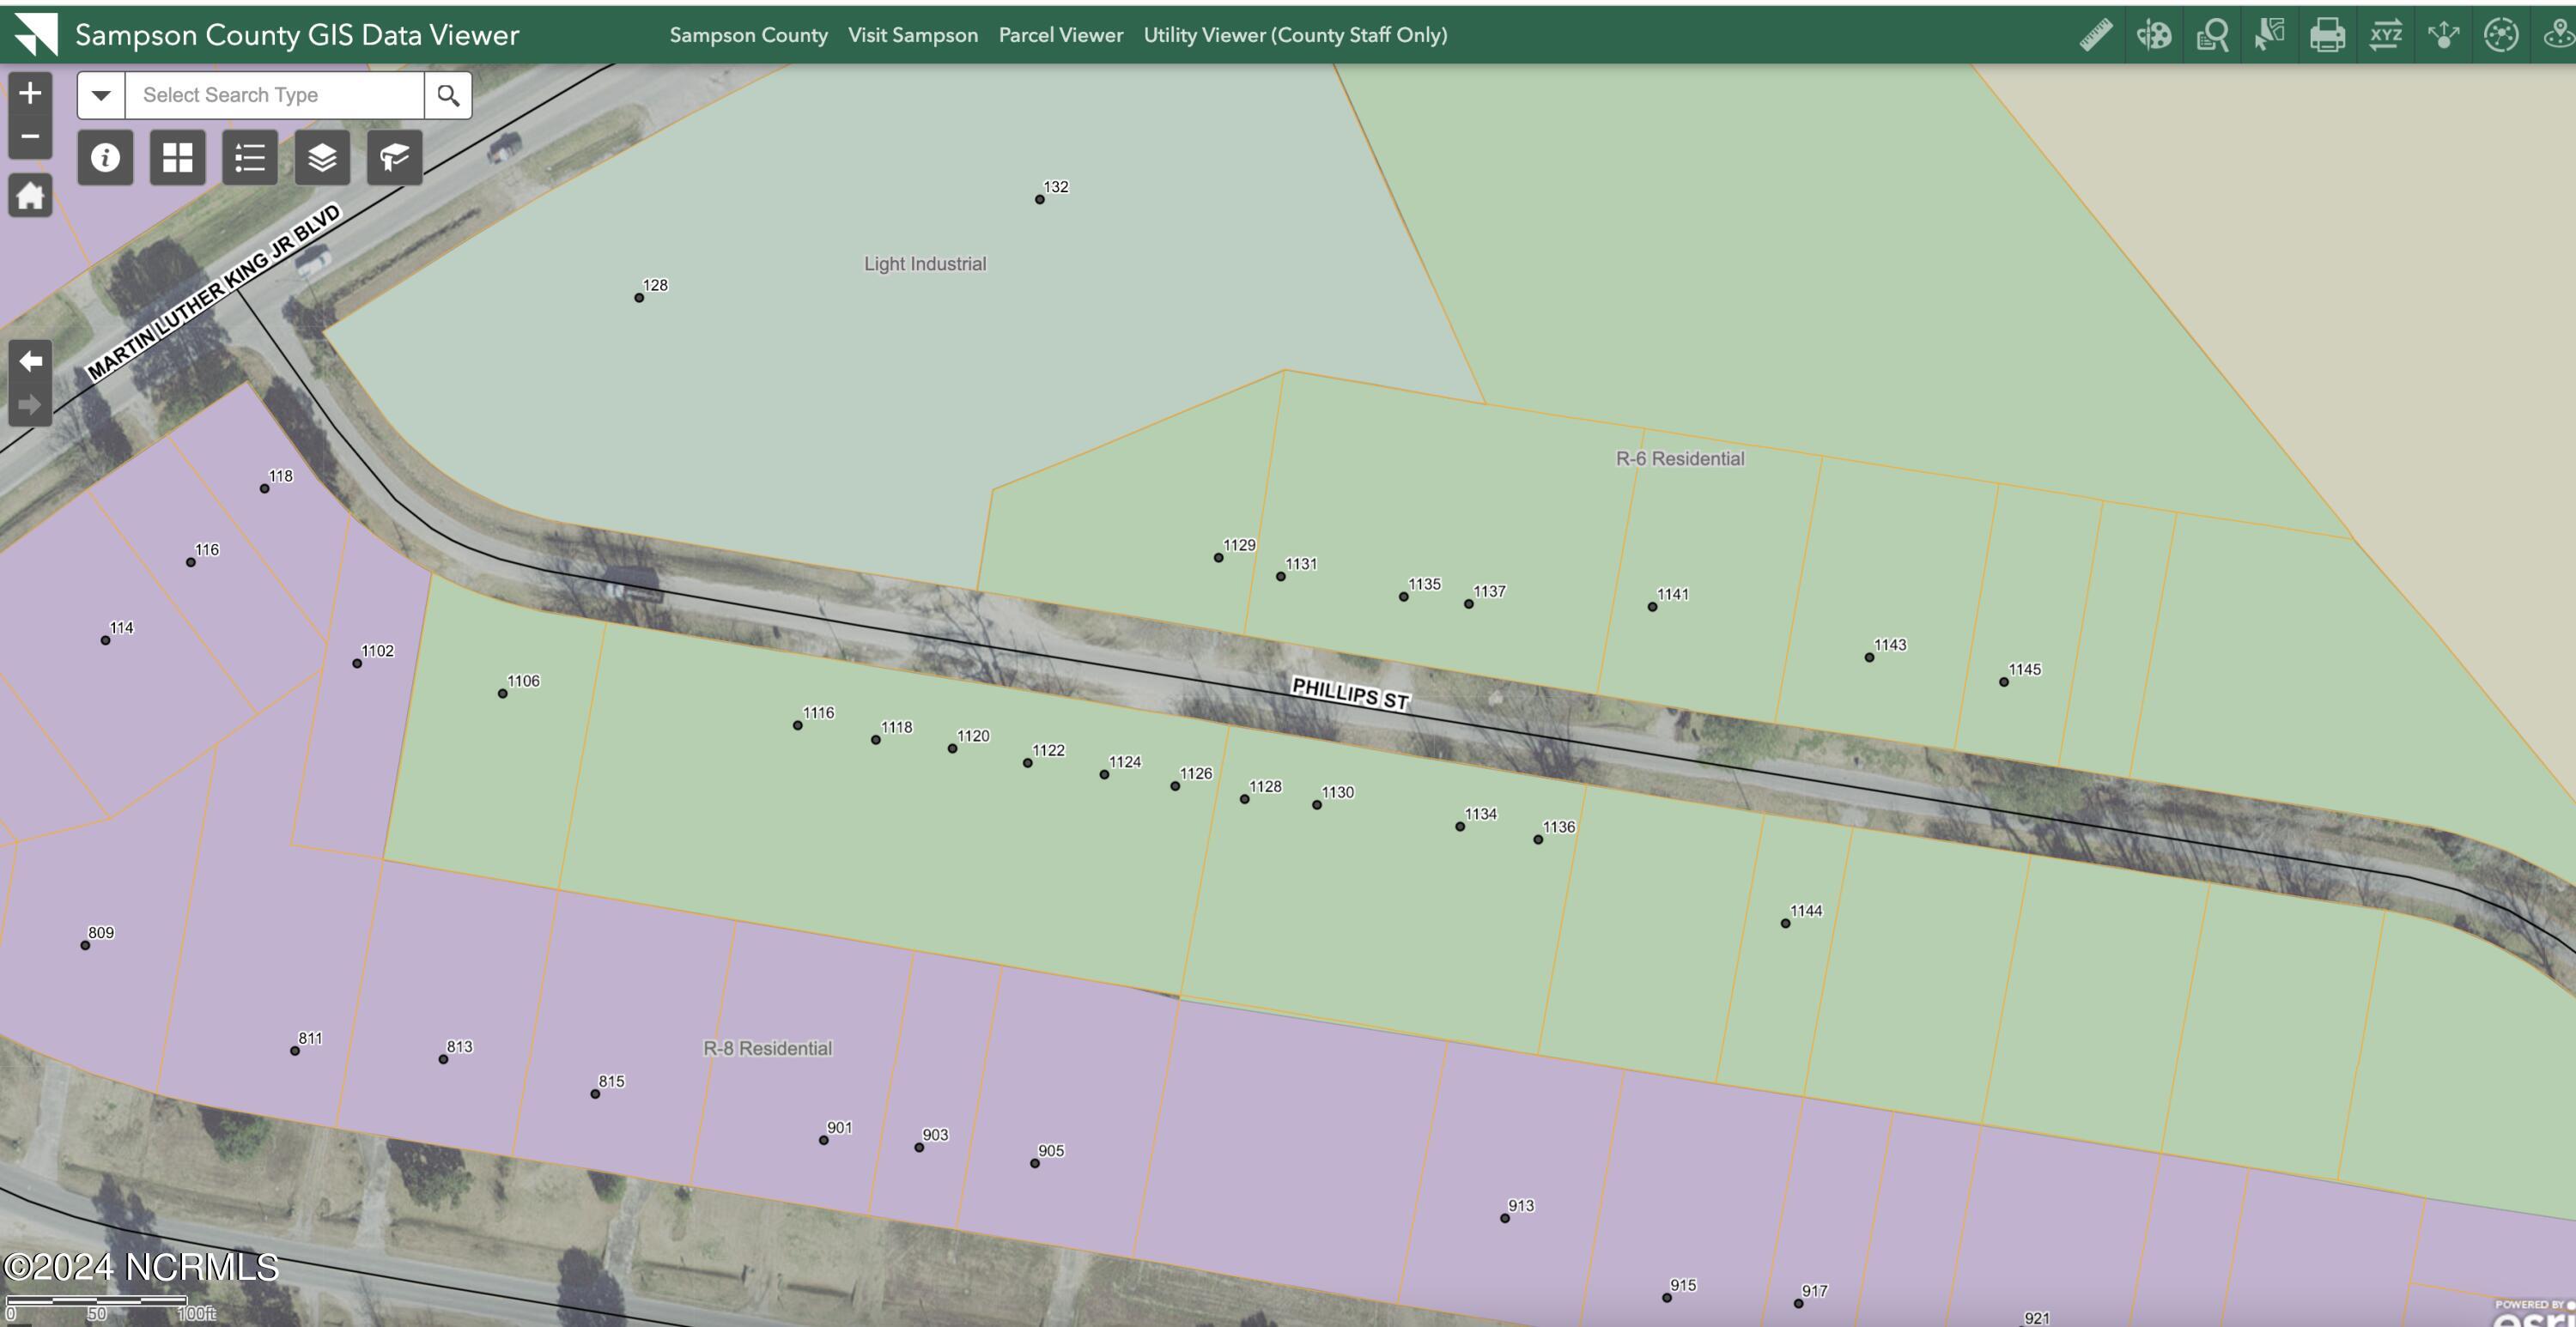The width and height of the screenshot is (2576, 1327).
Task: Open the Visit Sampson link
Action: point(912,35)
